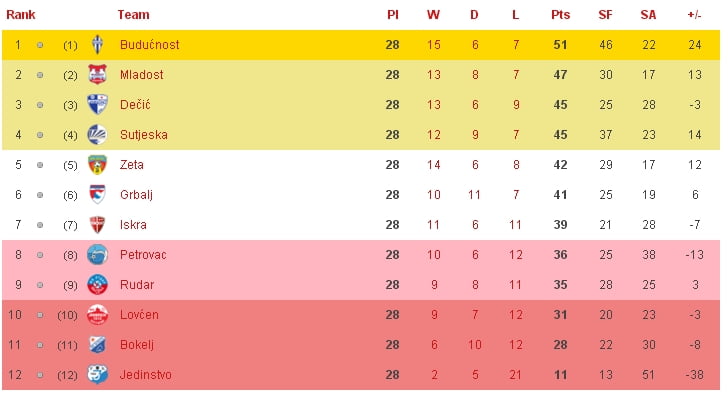This screenshot has height=405, width=728.
Task: Click the Bokelj team badge
Action: pyautogui.click(x=97, y=345)
